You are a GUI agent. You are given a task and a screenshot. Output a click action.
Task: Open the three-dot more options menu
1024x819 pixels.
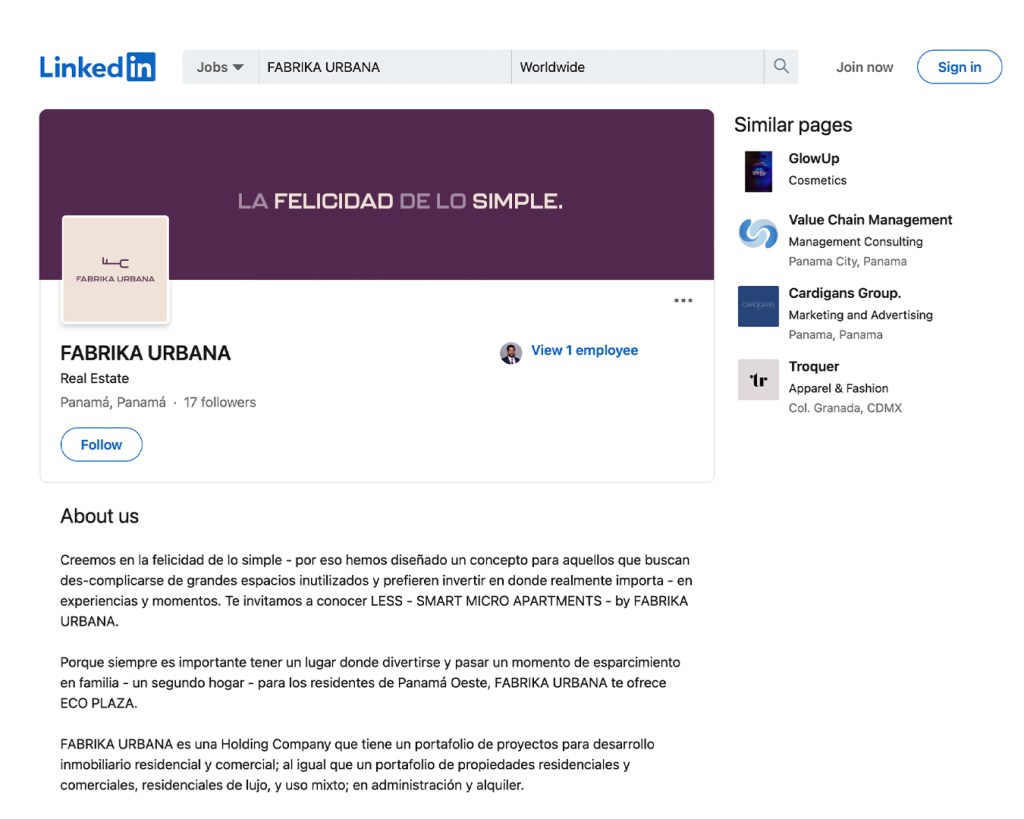(683, 301)
